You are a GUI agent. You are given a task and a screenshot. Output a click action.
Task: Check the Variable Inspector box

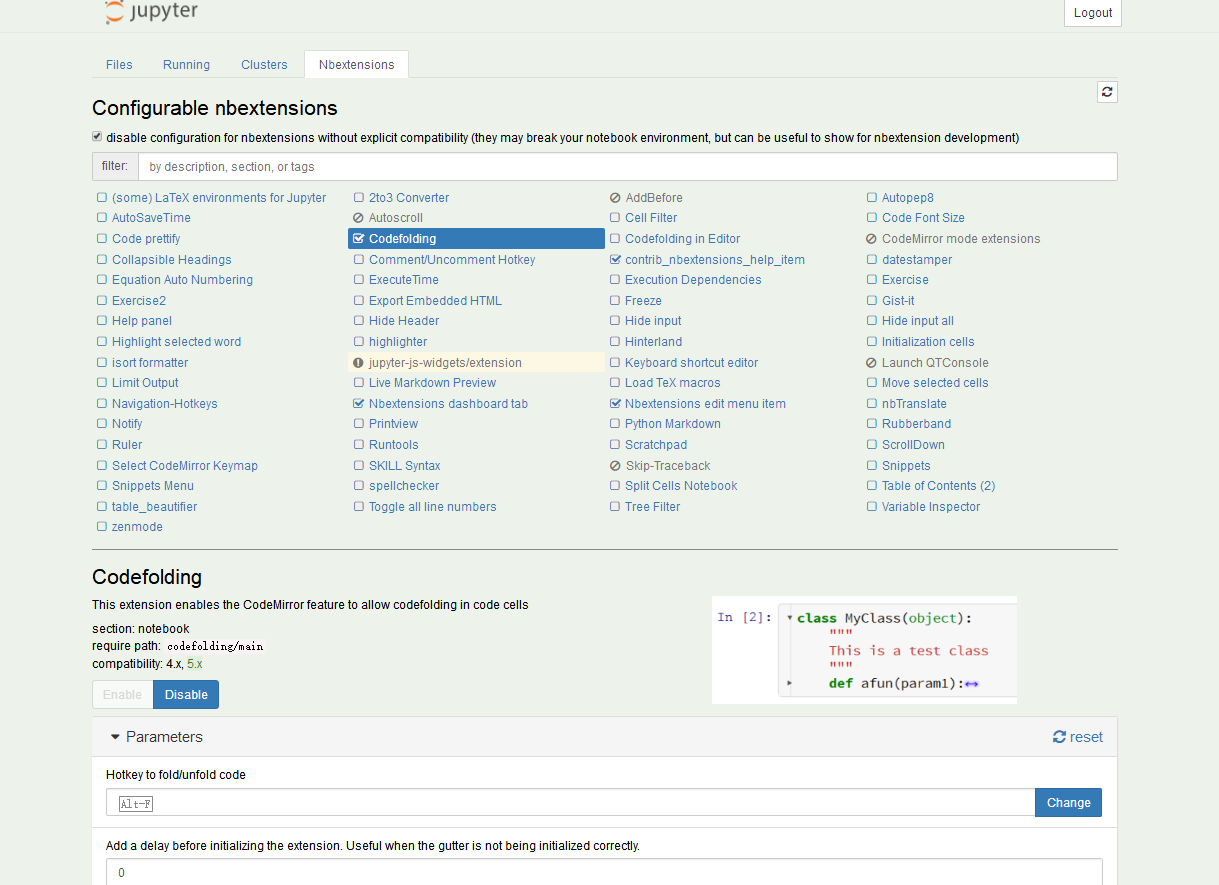click(872, 507)
